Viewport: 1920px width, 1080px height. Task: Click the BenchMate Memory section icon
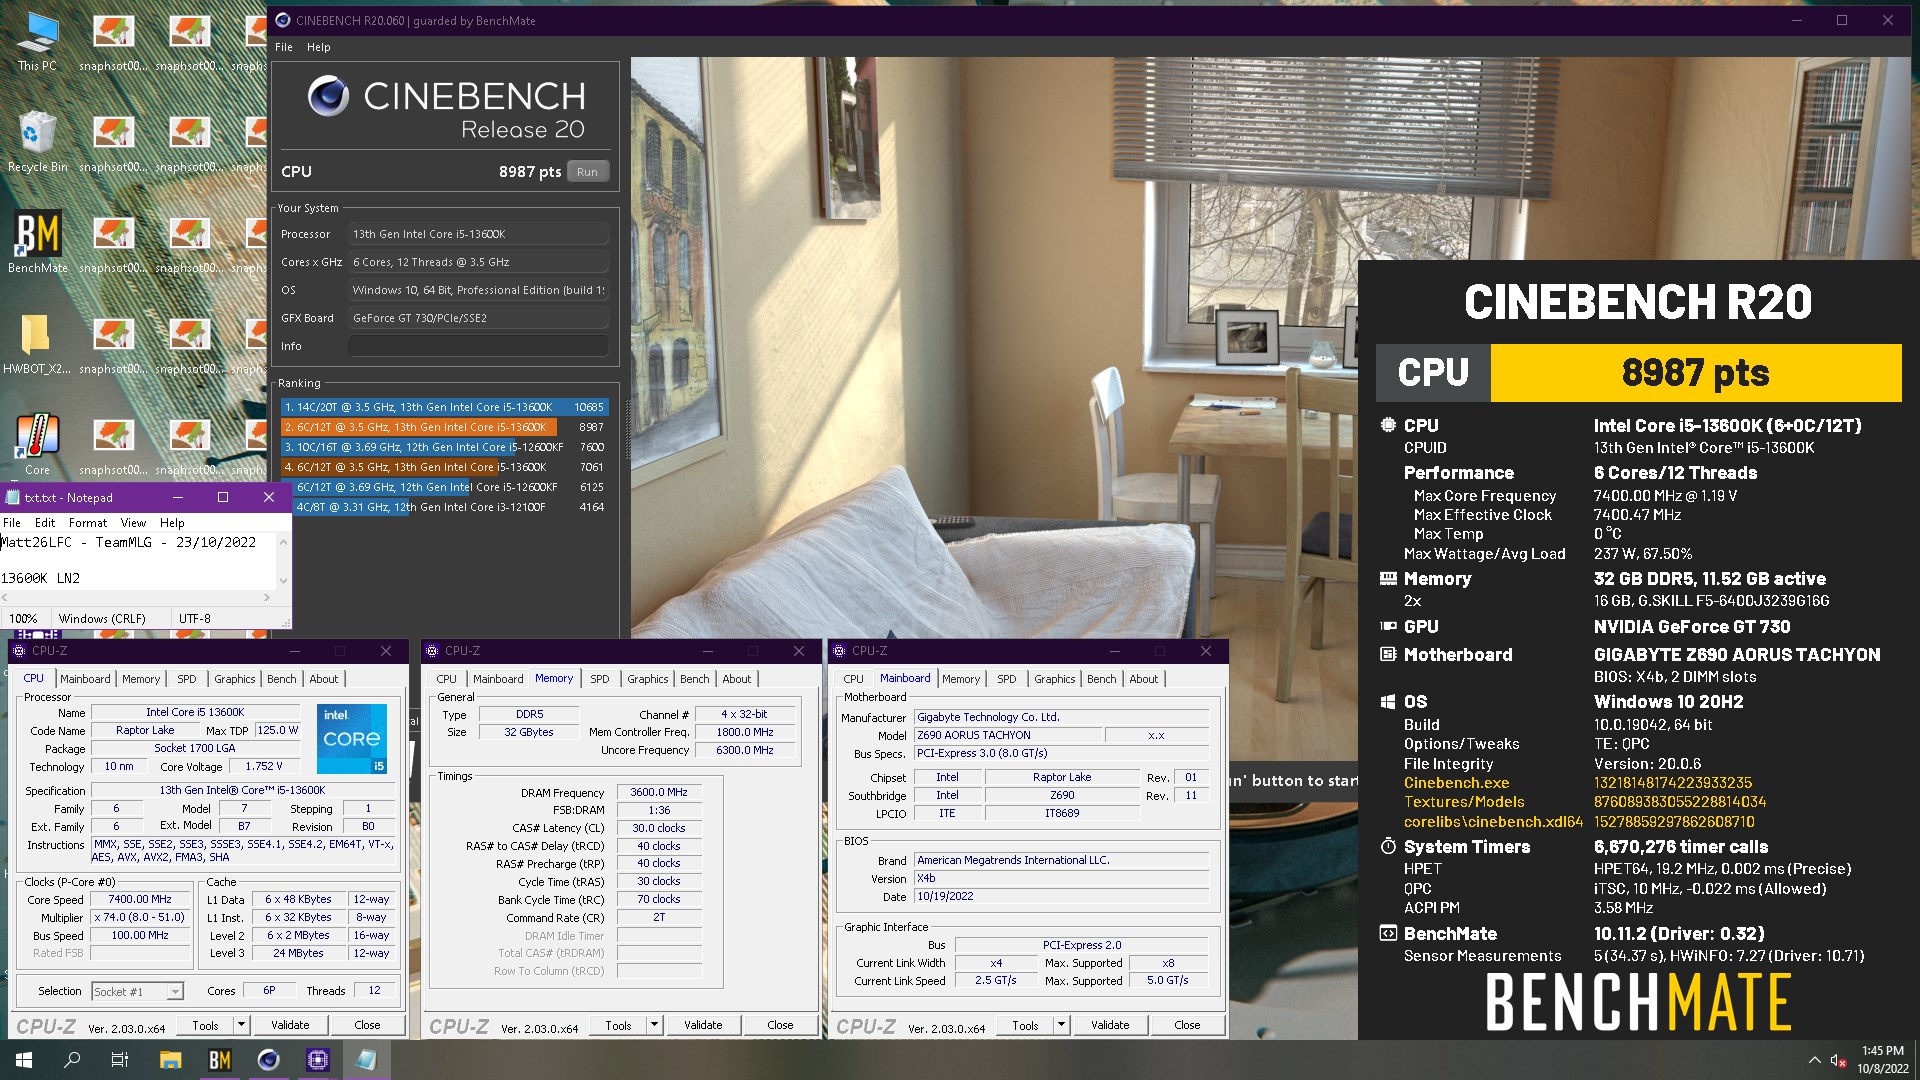coord(1388,578)
